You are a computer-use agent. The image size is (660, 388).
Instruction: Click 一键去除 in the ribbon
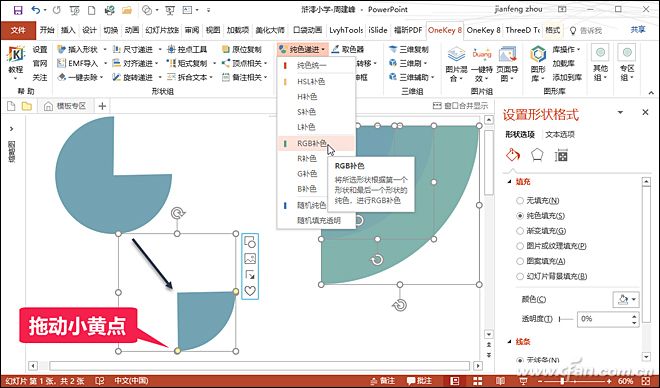[80, 77]
